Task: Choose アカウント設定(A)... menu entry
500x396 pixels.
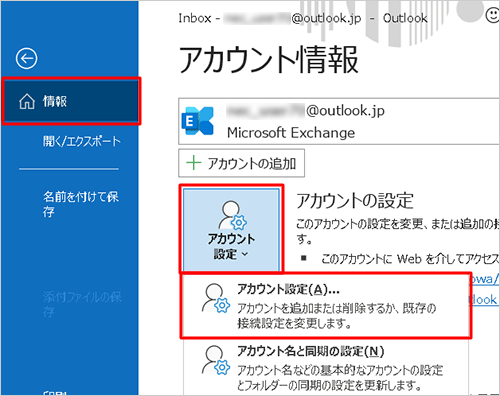Action: [326, 306]
